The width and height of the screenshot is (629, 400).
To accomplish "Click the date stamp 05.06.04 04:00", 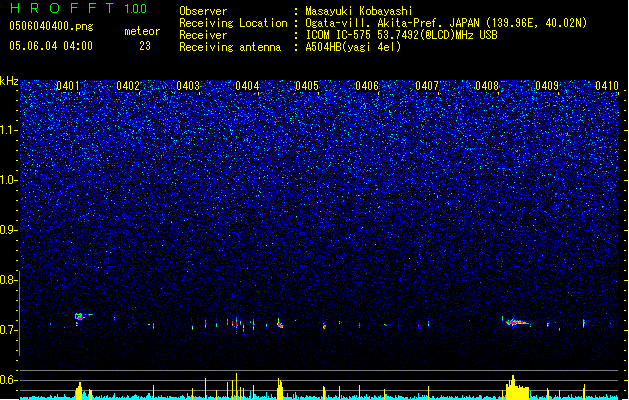I will pyautogui.click(x=51, y=46).
